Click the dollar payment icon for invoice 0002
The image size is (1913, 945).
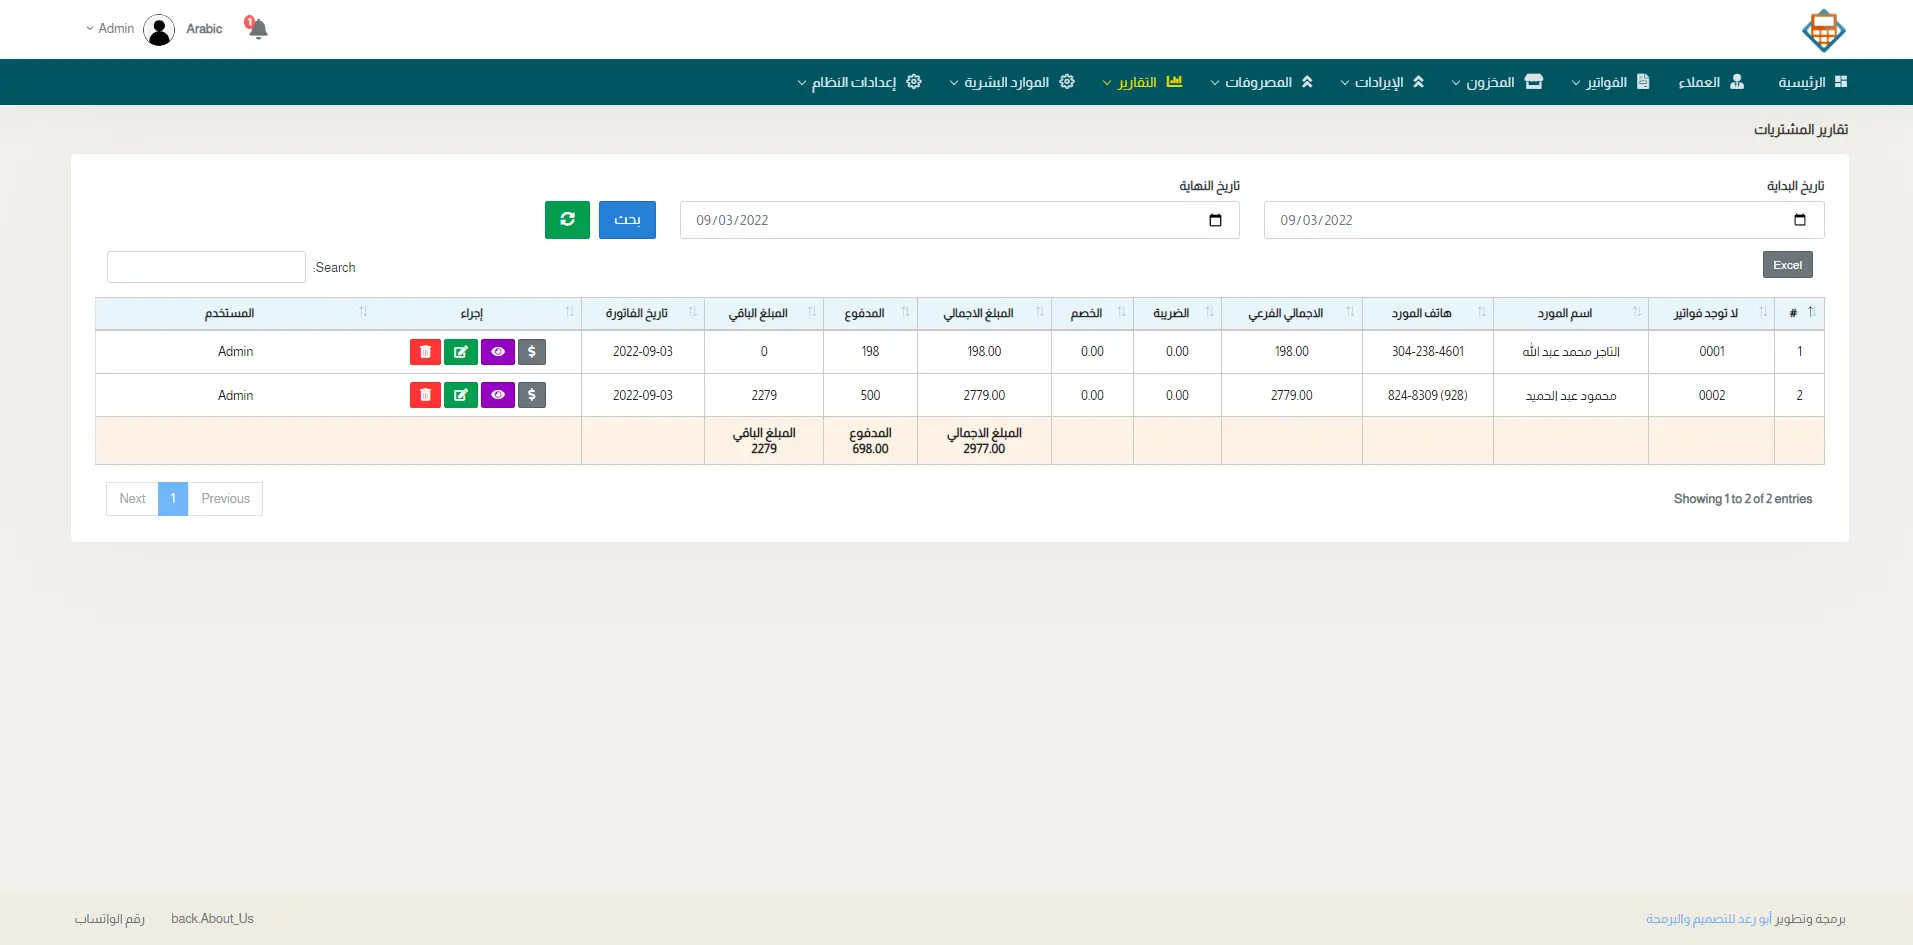[532, 395]
